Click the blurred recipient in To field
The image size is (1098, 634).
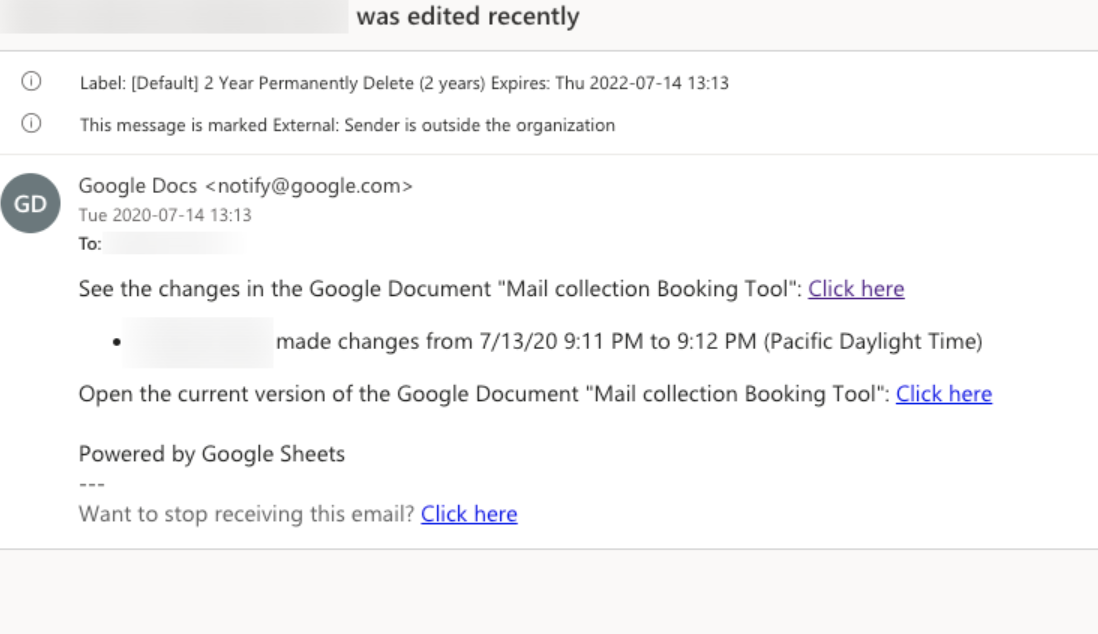(173, 243)
